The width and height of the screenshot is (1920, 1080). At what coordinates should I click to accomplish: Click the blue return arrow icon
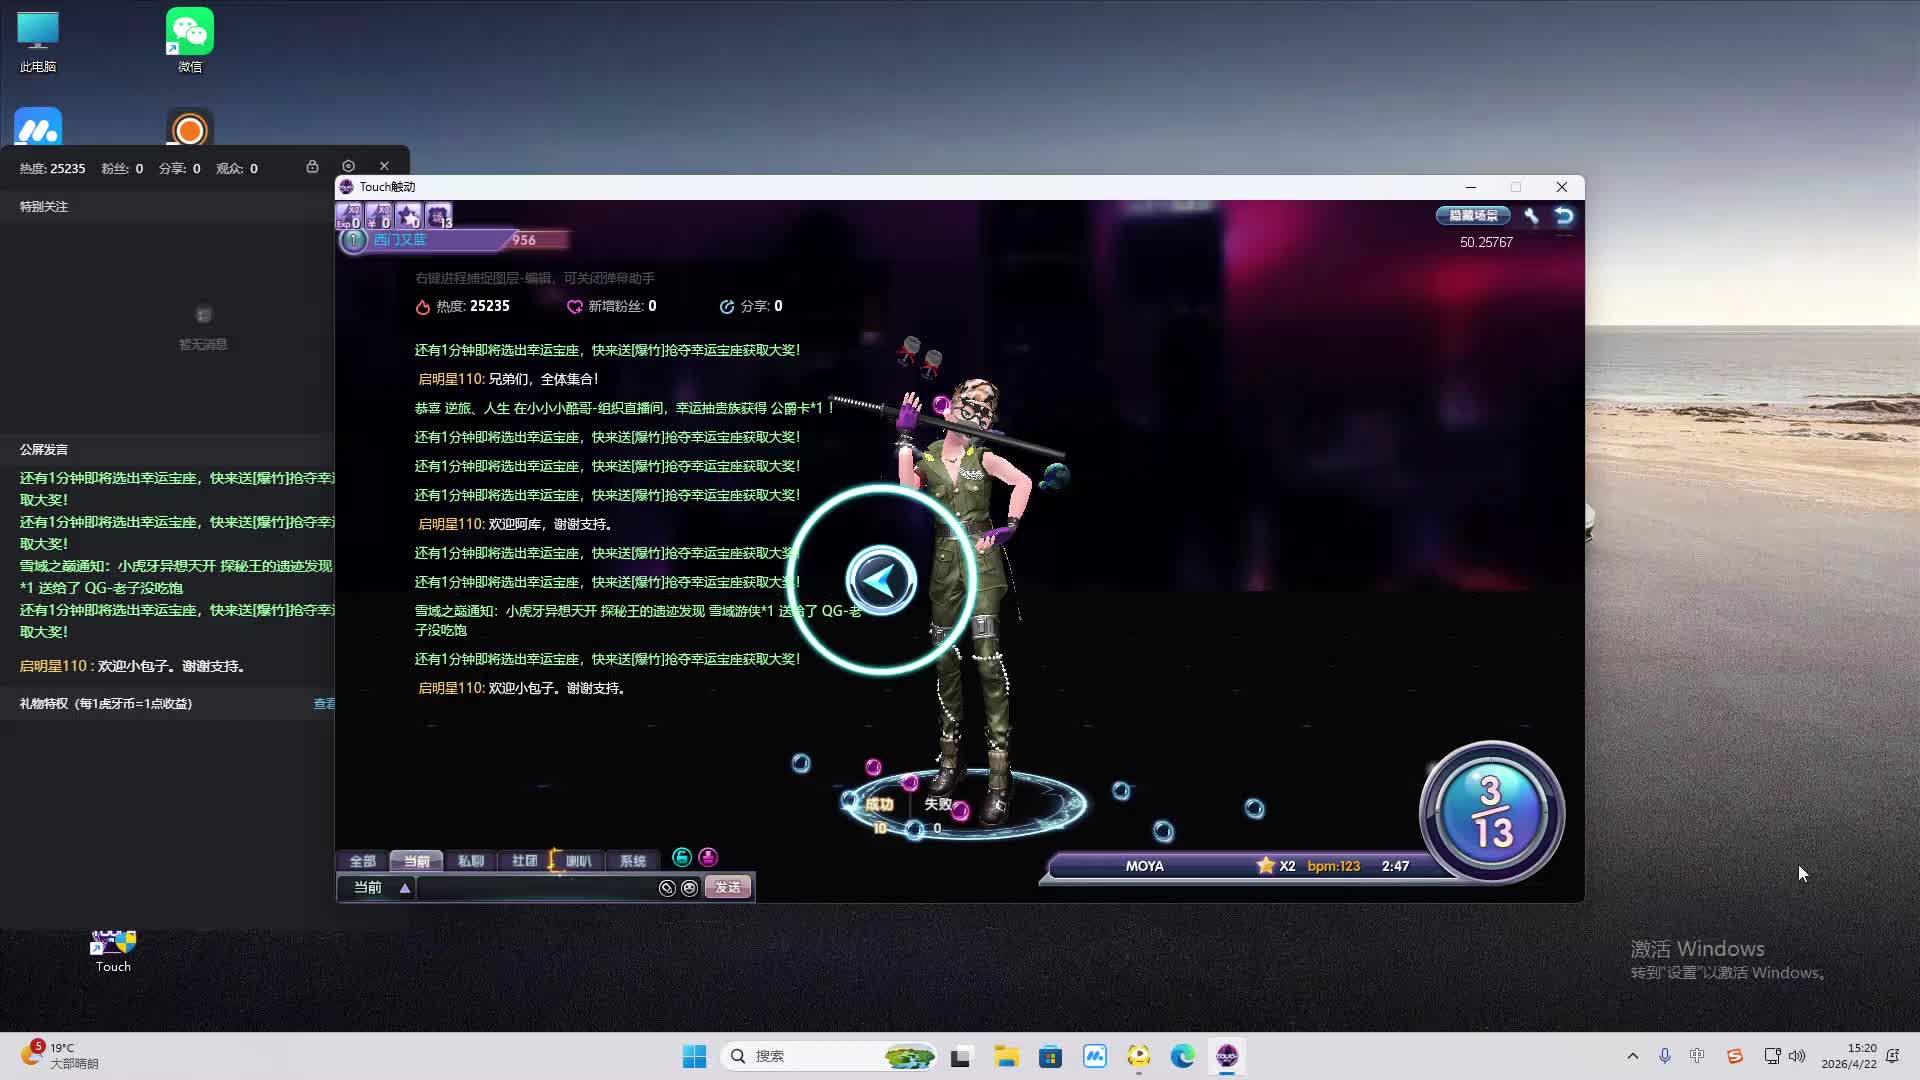coord(1564,216)
